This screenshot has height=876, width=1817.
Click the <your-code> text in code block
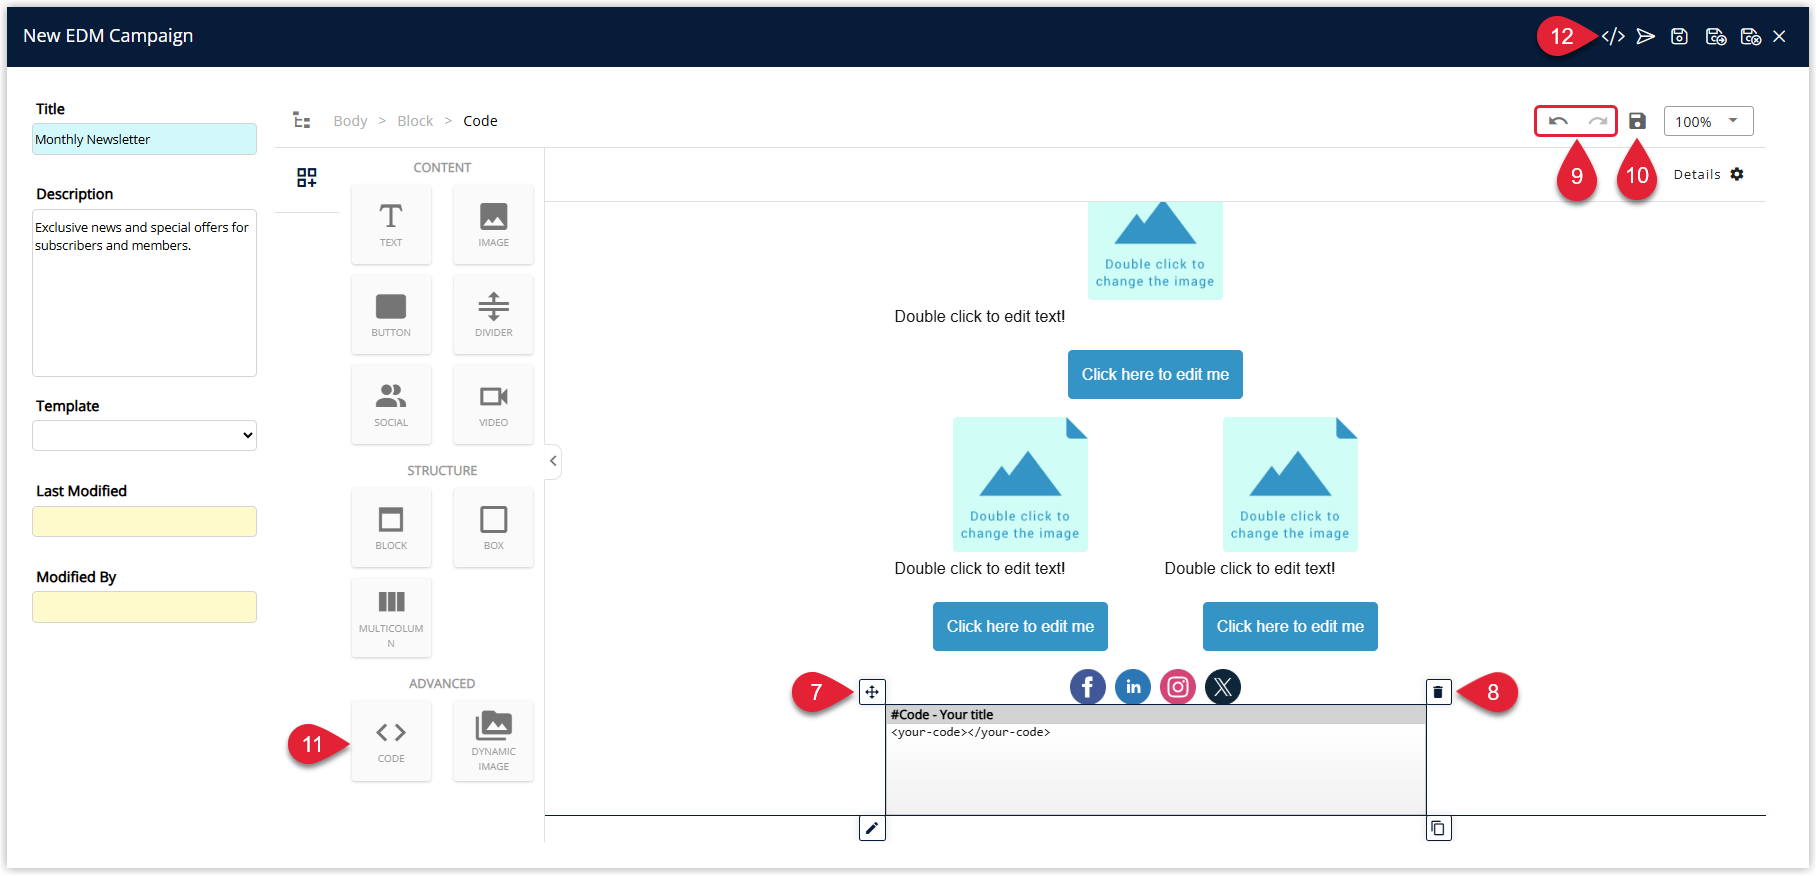pos(970,732)
